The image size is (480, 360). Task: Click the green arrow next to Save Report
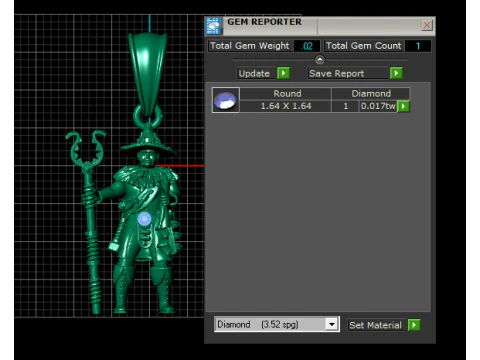click(x=396, y=73)
